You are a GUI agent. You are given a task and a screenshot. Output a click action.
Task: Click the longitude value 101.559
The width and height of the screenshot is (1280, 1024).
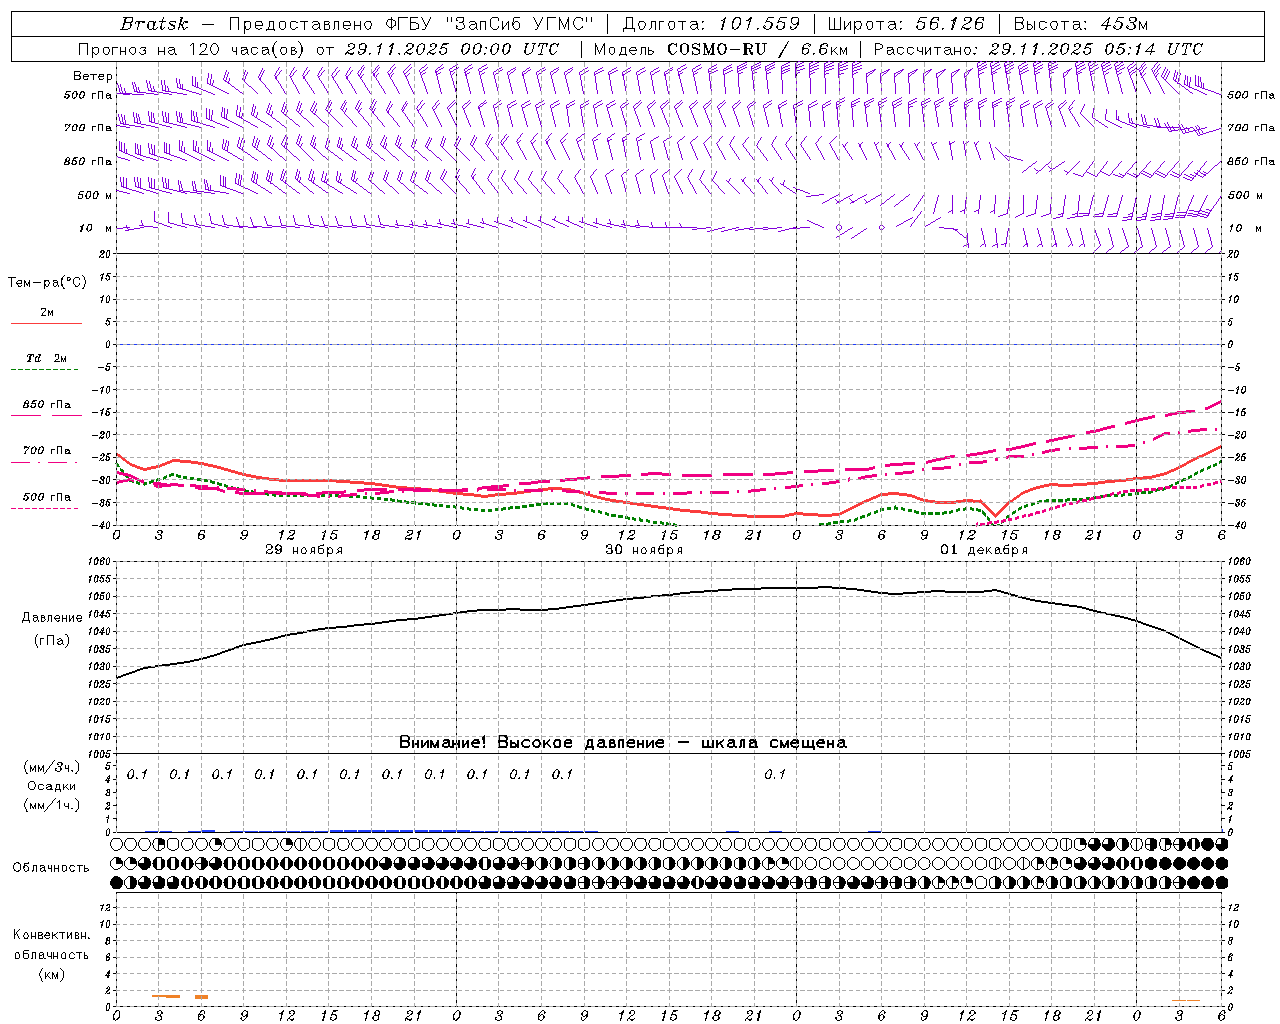click(x=759, y=24)
